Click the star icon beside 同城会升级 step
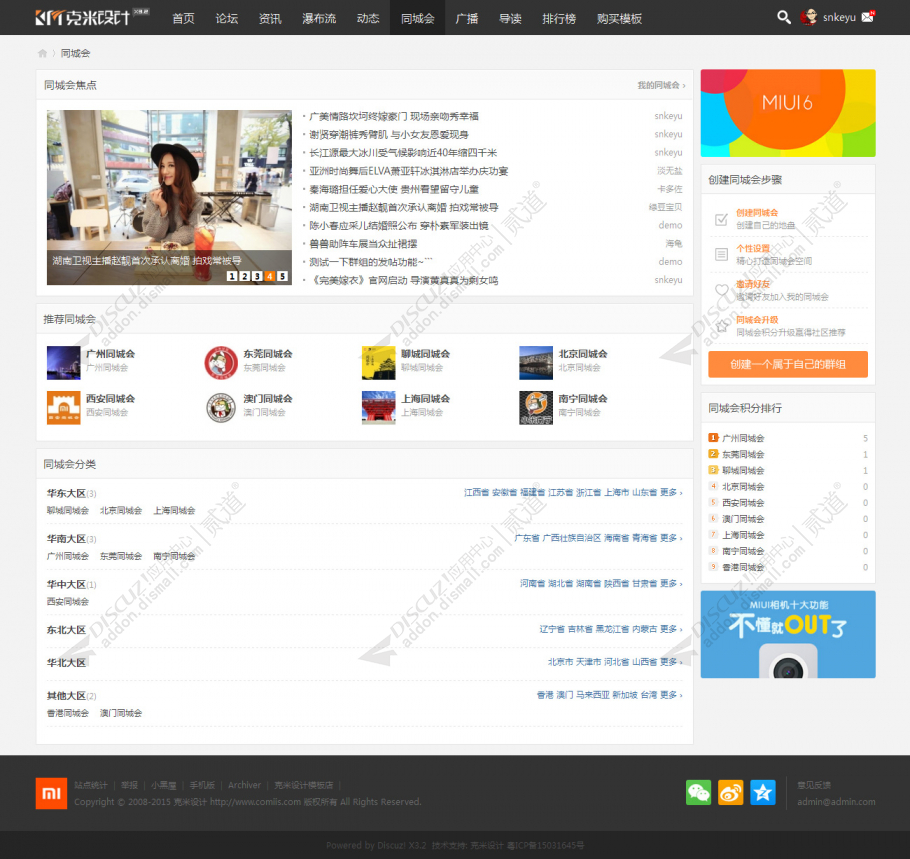Image resolution: width=910 pixels, height=859 pixels. 721,326
